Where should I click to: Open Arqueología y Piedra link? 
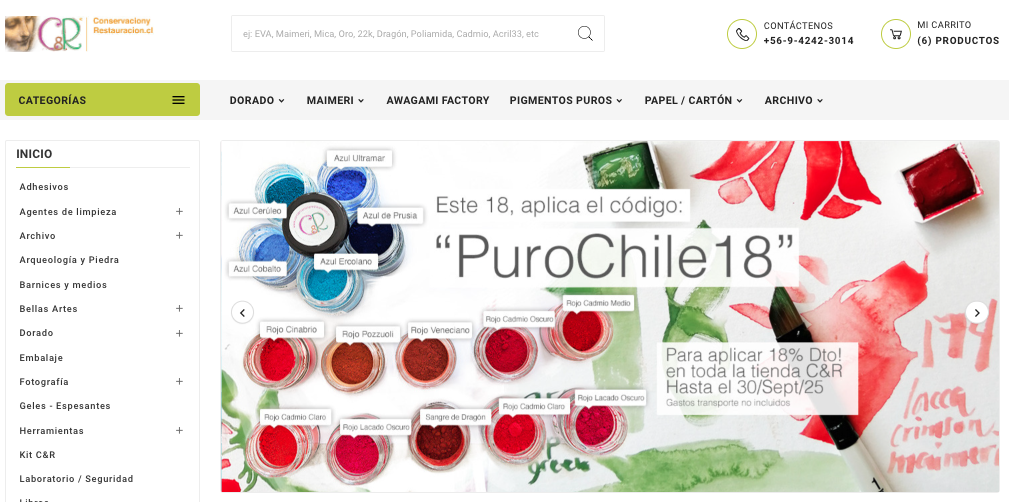click(x=69, y=260)
